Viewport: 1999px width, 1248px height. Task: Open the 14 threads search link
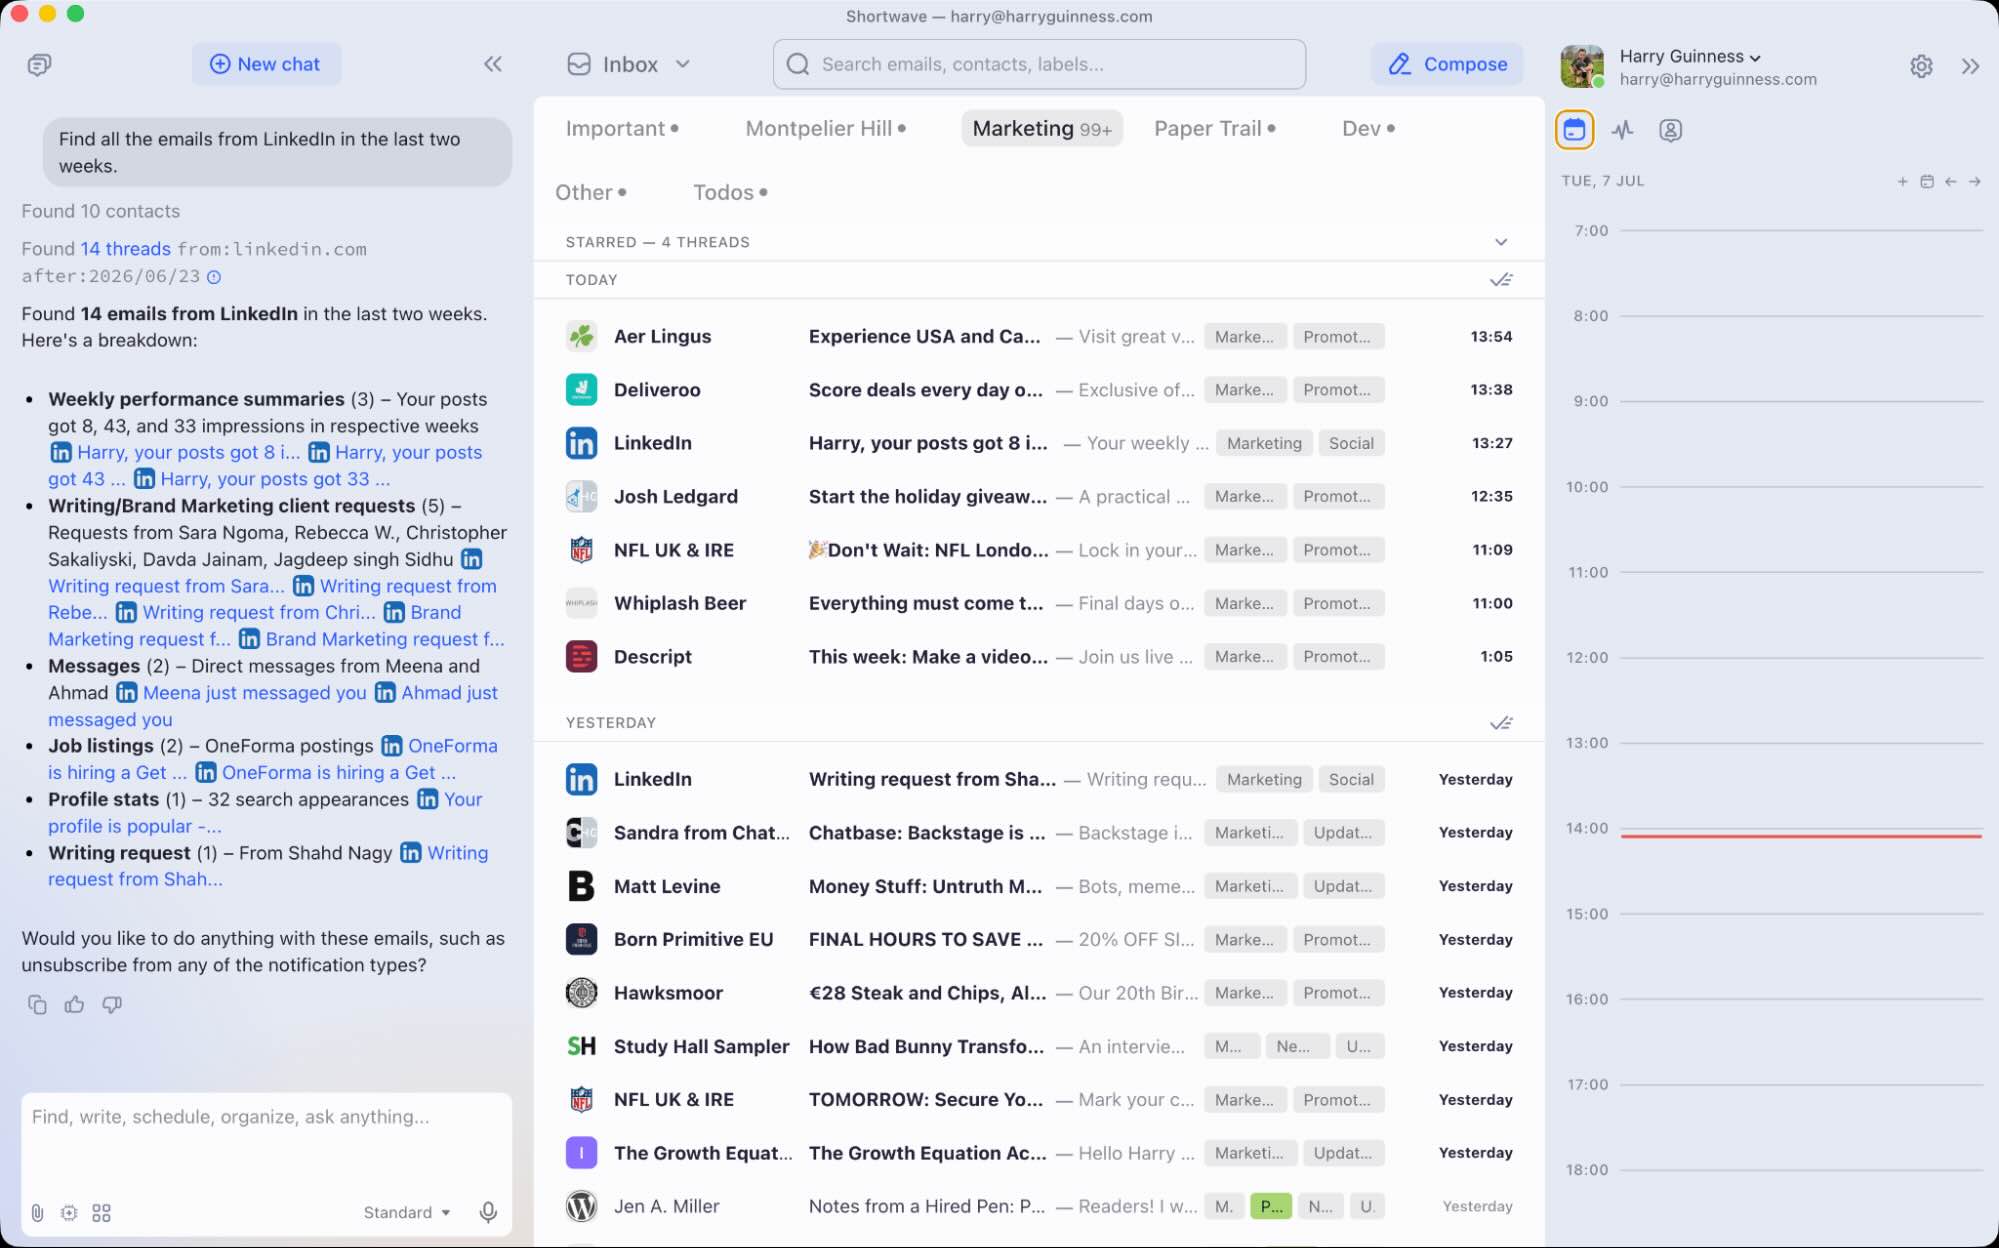(x=126, y=249)
